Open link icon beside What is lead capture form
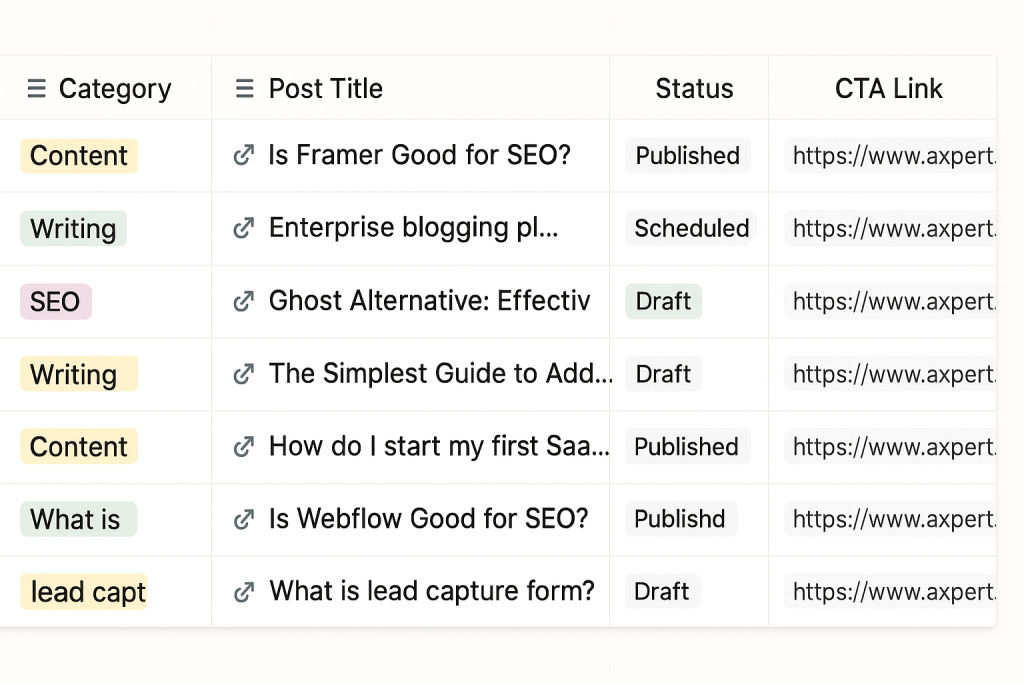This screenshot has height=683, width=1024. 244,592
